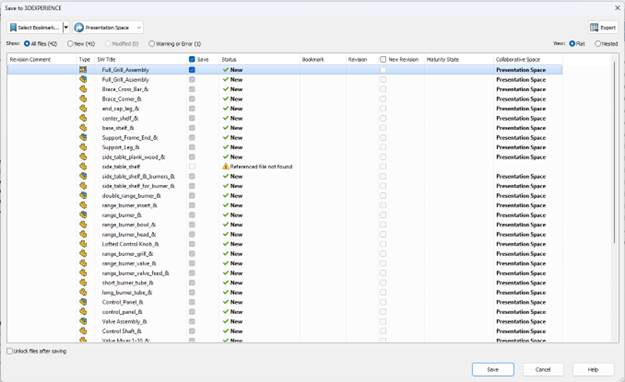Click the part icon beside base_shelf_&
The width and height of the screenshot is (625, 382).
point(83,128)
